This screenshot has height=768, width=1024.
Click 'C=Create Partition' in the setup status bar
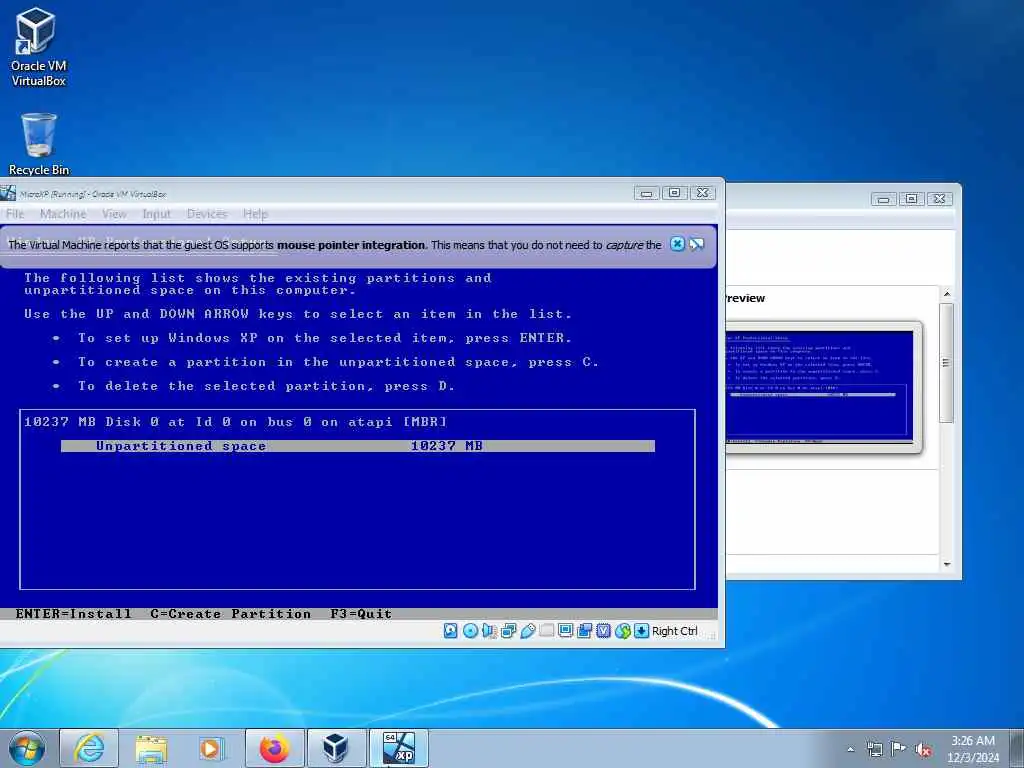(231, 614)
